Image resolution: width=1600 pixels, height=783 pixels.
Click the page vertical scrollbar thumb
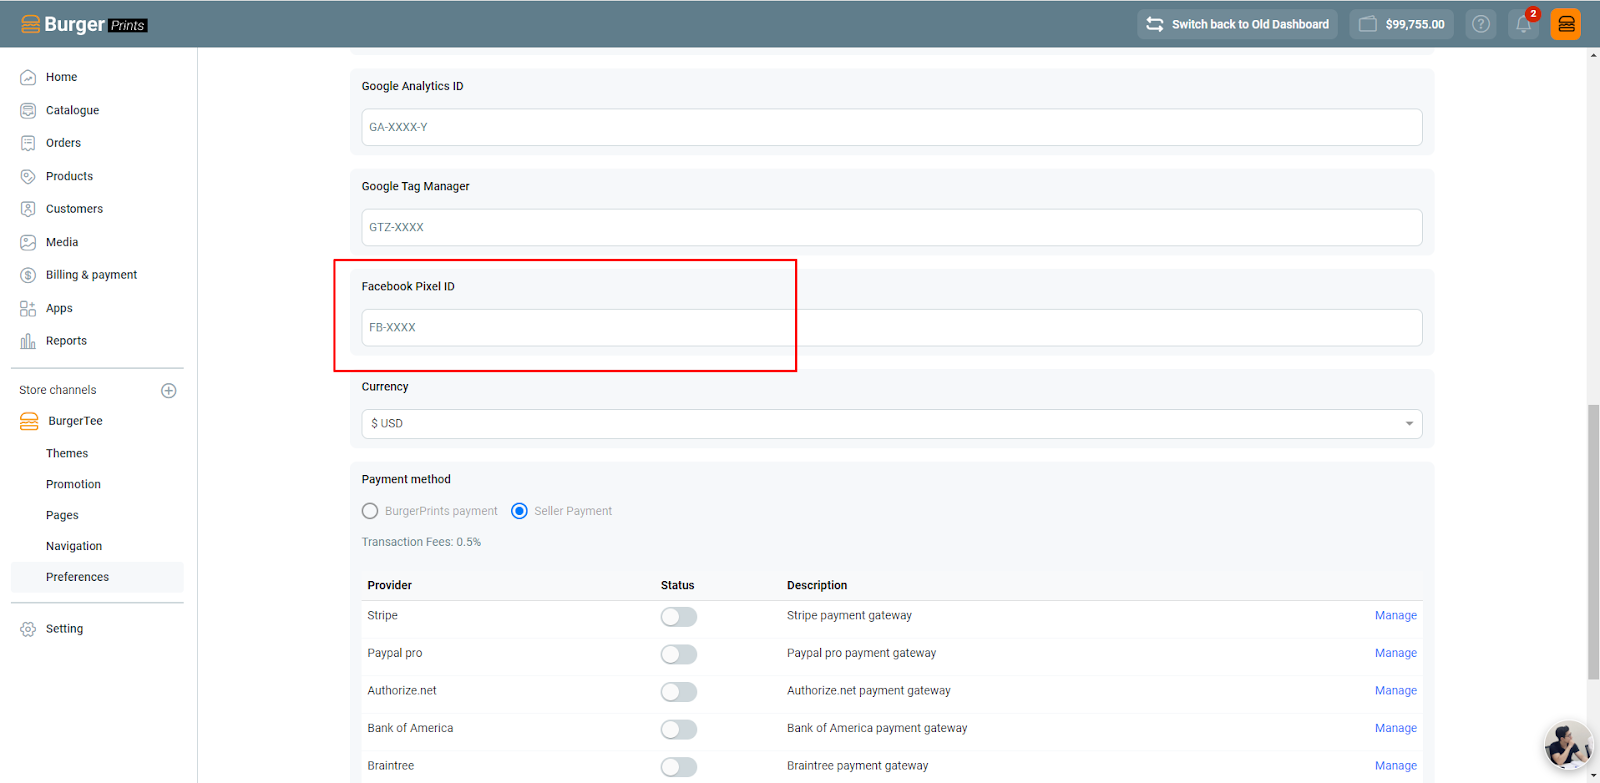(x=1593, y=542)
